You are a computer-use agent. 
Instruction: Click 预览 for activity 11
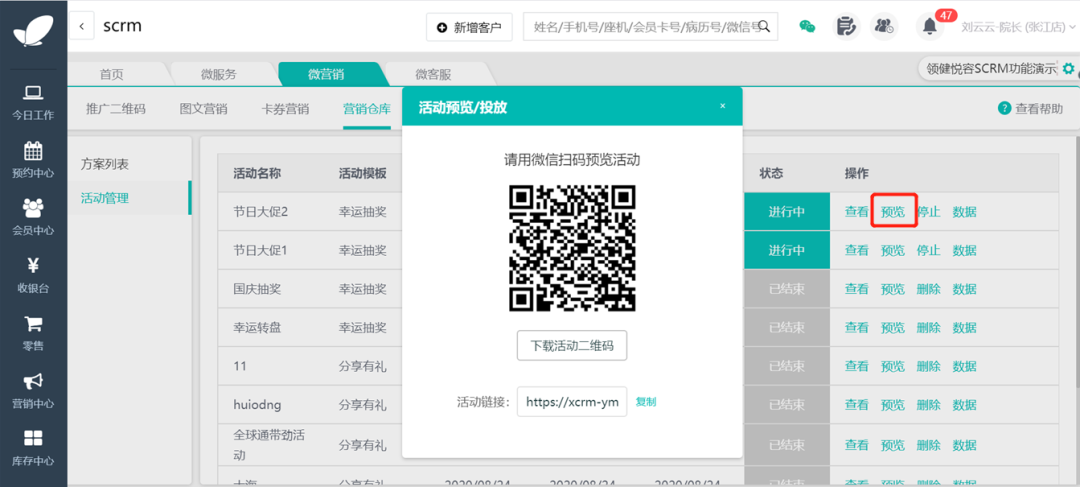click(893, 366)
